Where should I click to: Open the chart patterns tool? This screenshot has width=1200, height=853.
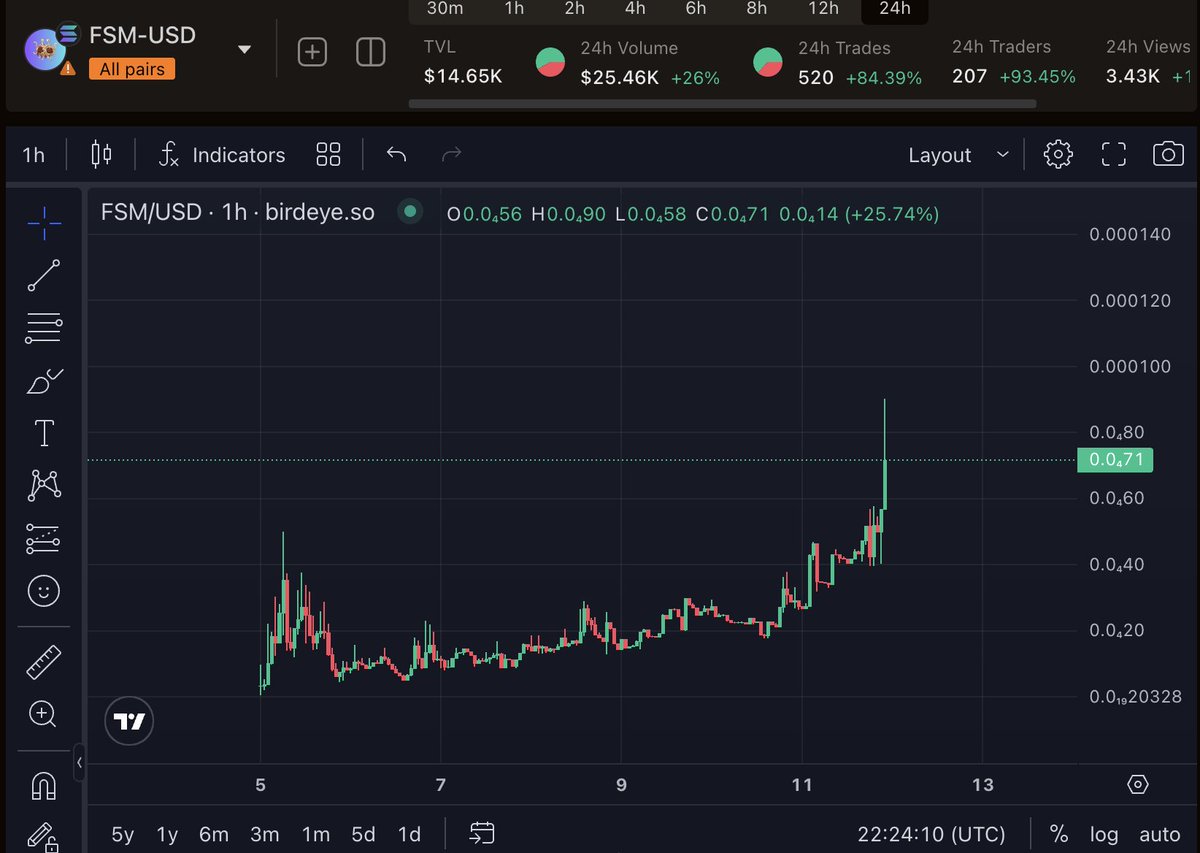44,485
